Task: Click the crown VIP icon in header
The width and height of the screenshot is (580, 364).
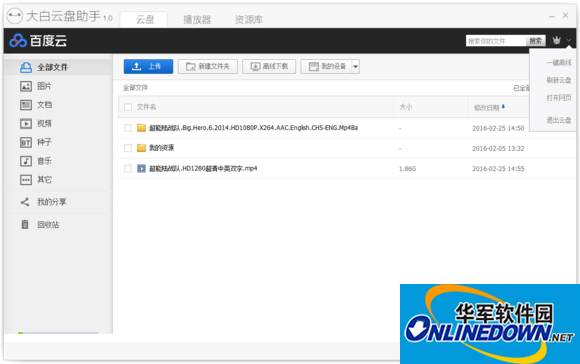Action: pyautogui.click(x=556, y=40)
